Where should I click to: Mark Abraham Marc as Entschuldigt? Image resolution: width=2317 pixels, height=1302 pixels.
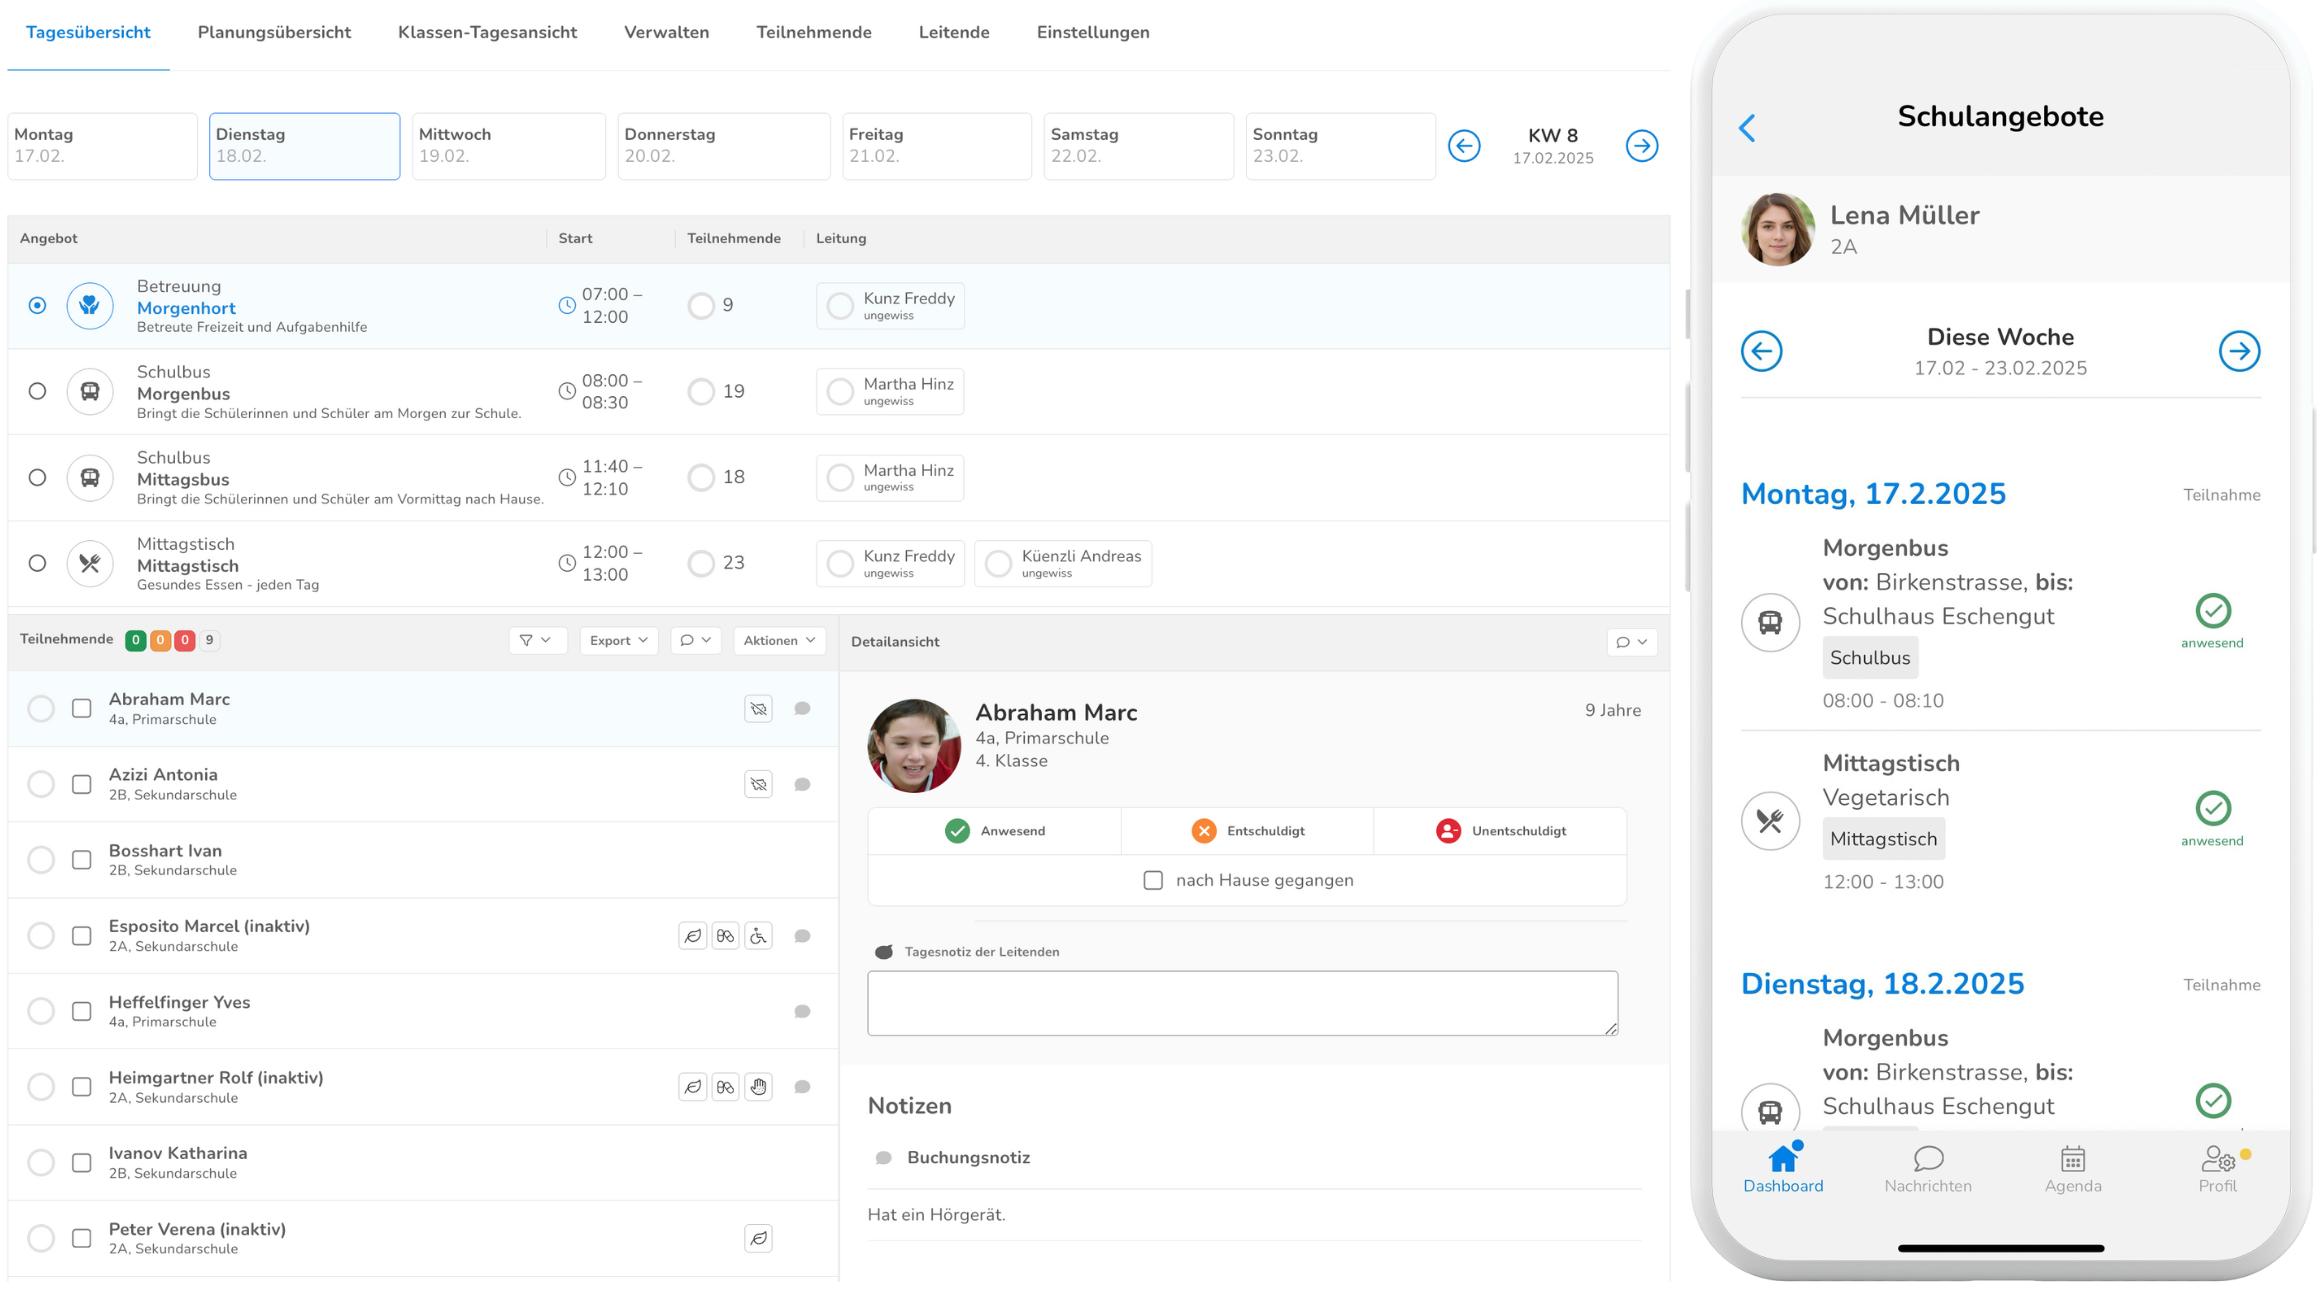click(1247, 831)
